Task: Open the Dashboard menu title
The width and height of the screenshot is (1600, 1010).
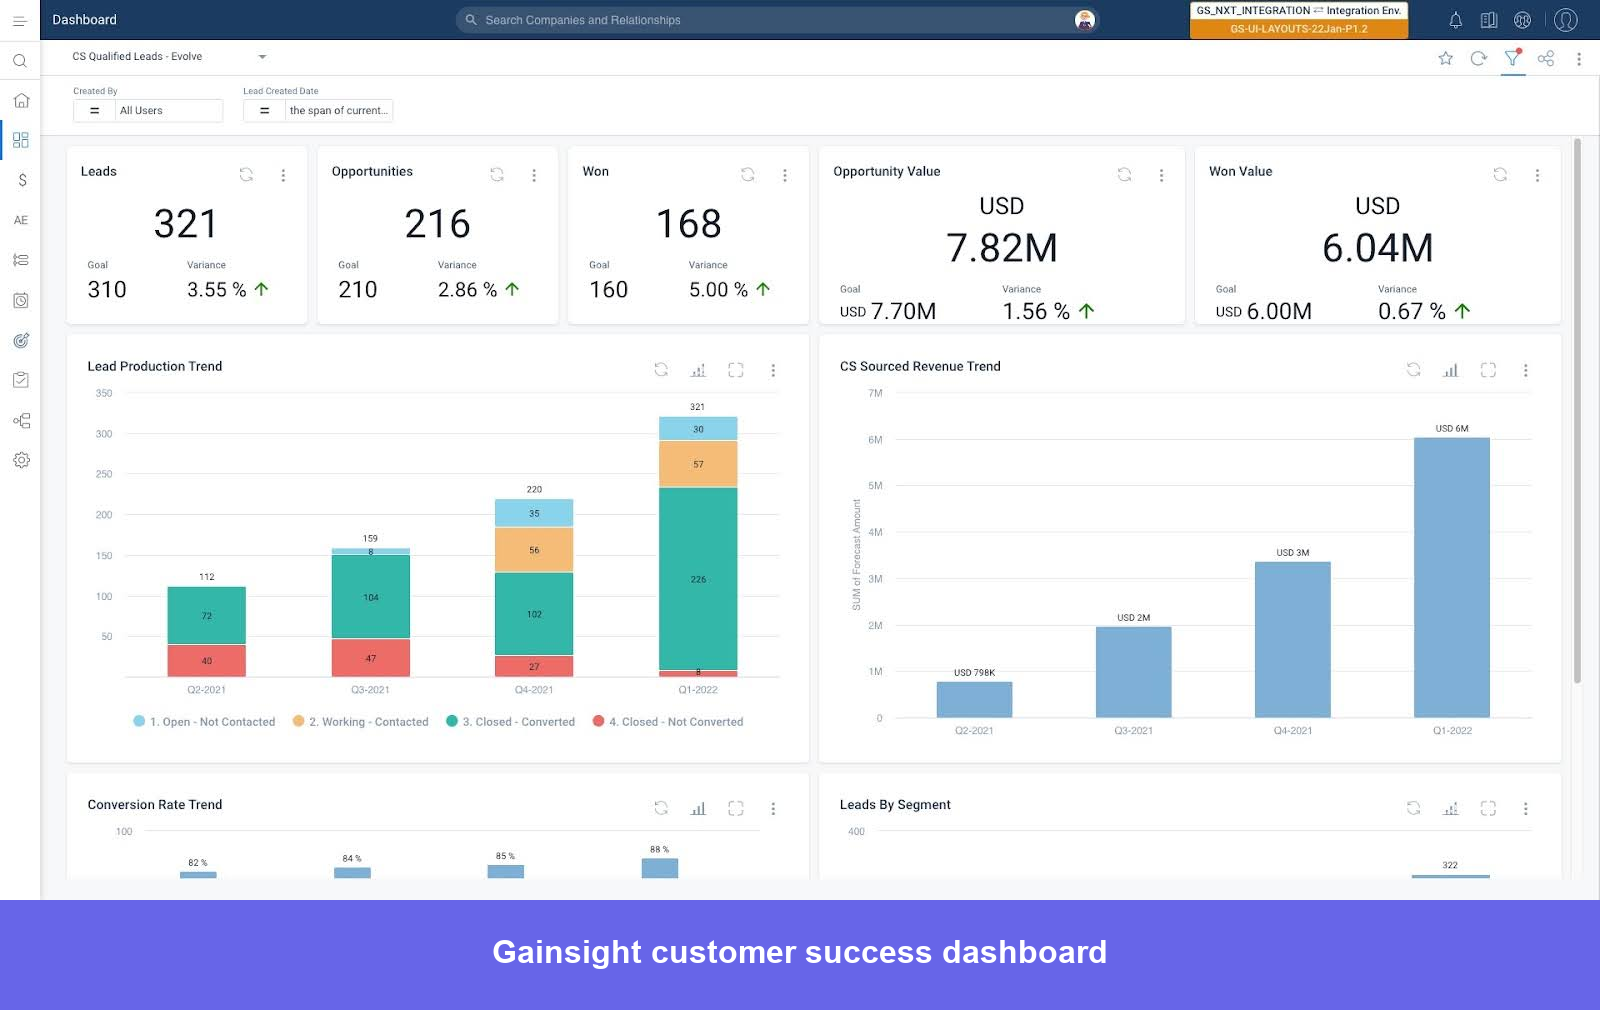Action: click(84, 19)
